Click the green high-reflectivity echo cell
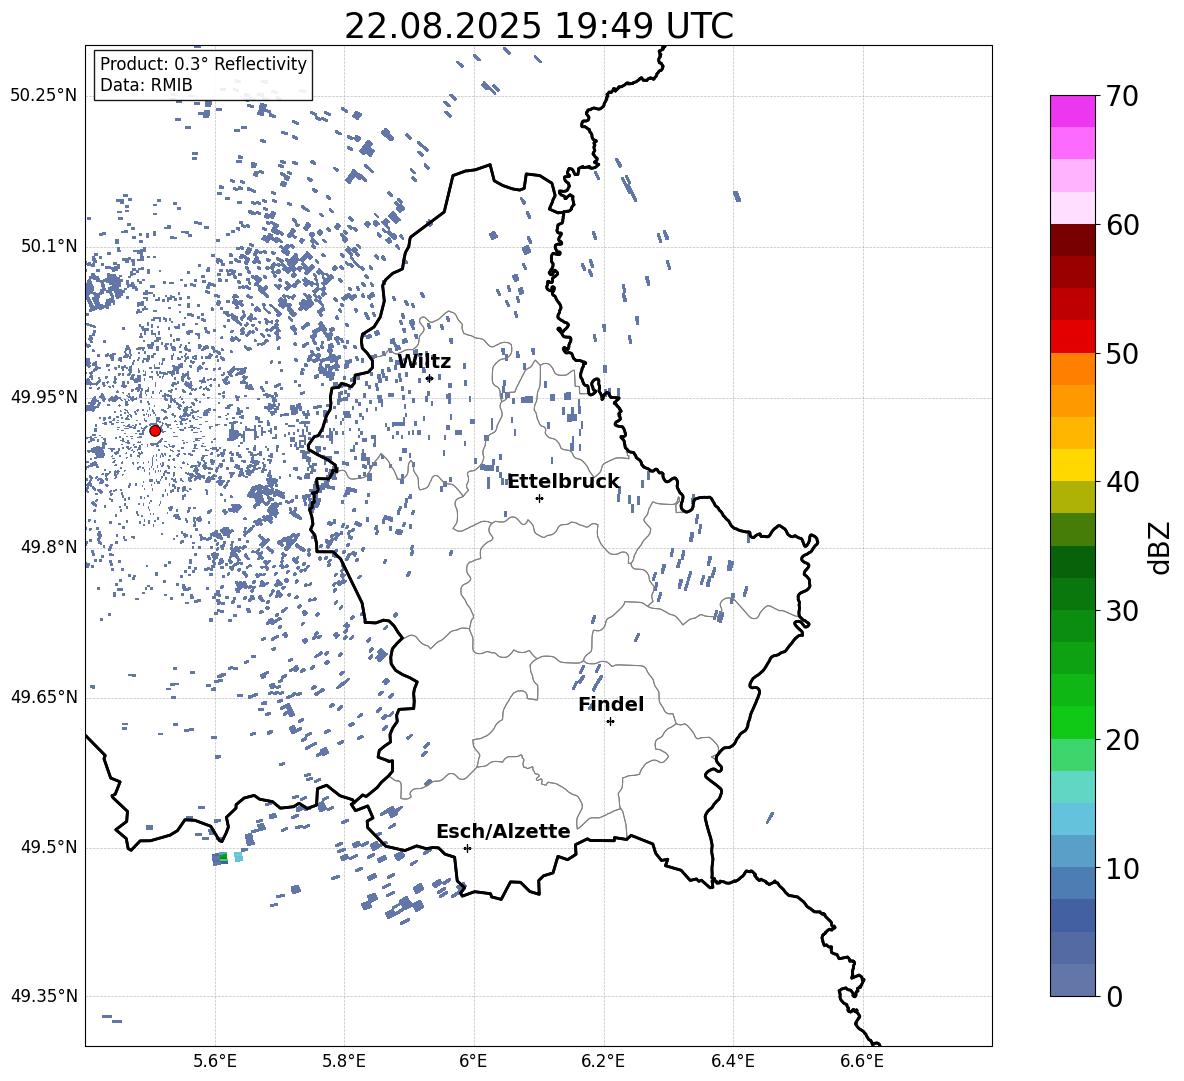 [x=222, y=857]
